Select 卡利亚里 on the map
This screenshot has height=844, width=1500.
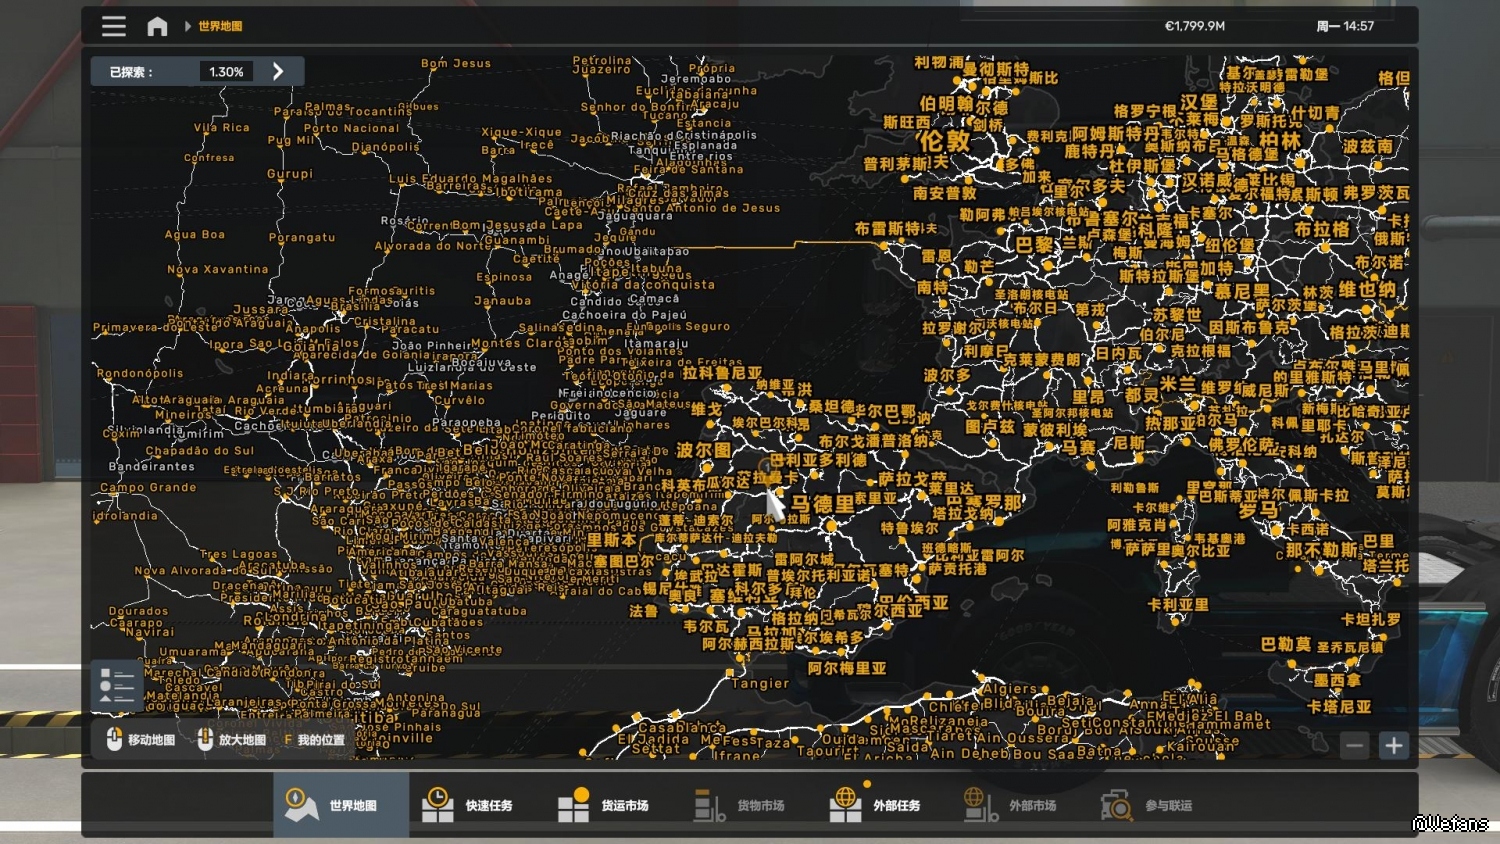point(1178,605)
